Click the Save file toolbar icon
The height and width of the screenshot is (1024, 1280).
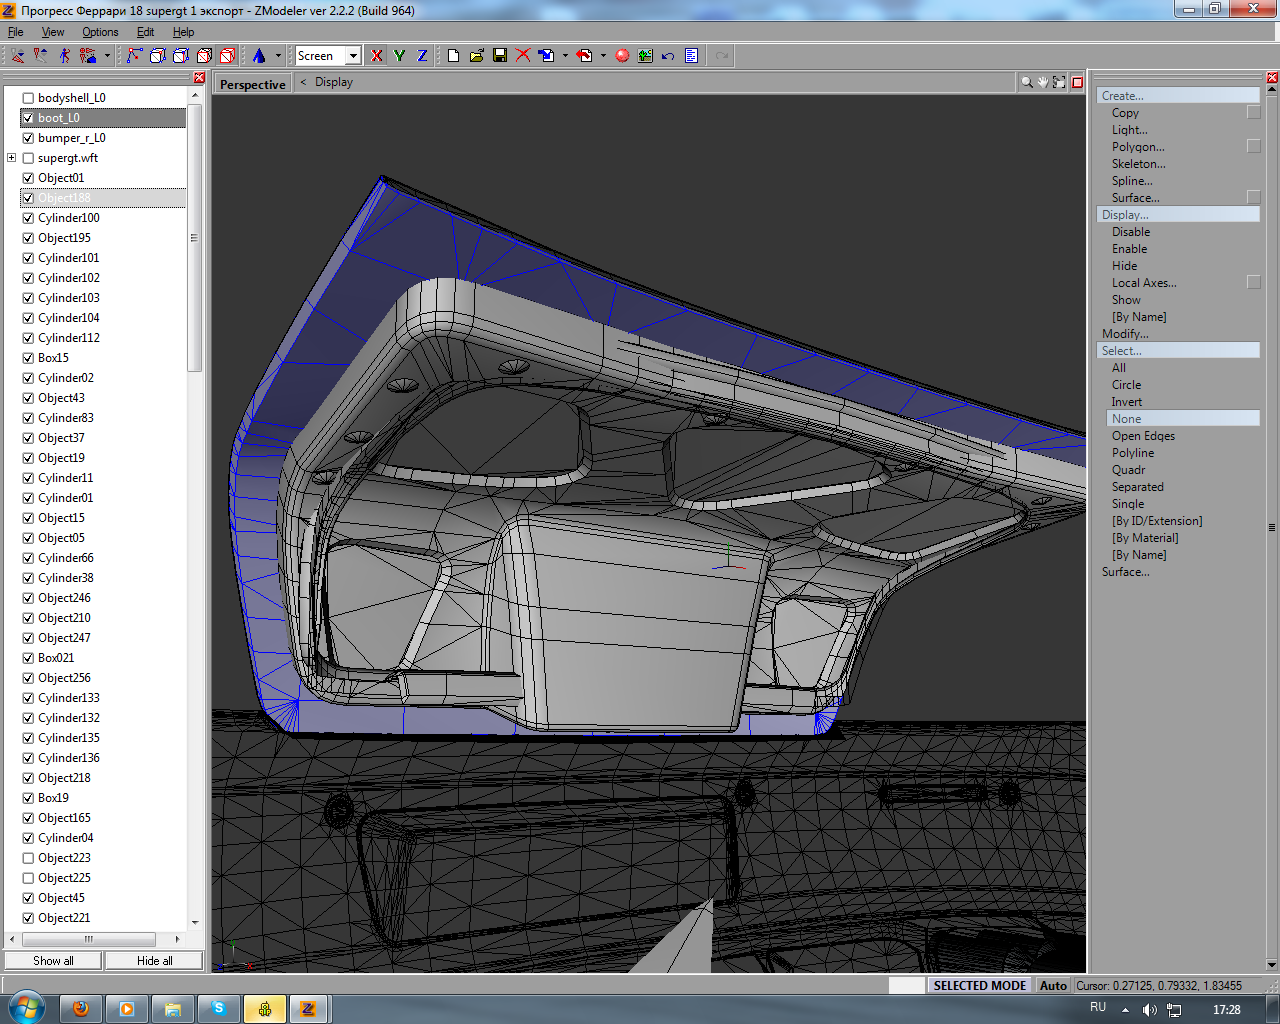pos(500,56)
